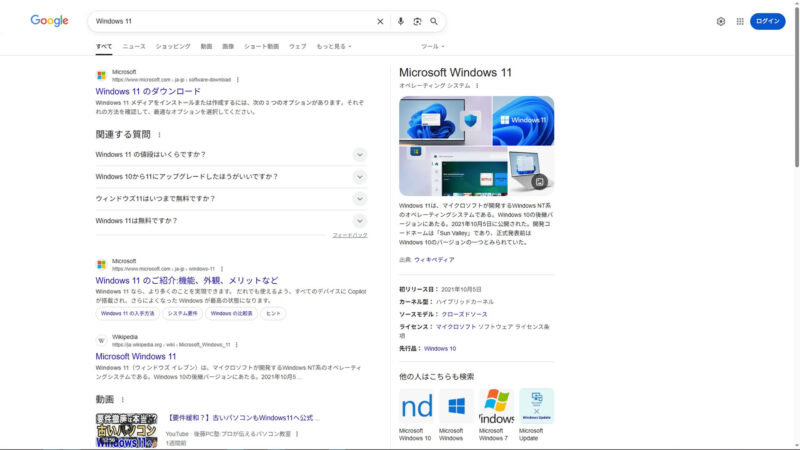The width and height of the screenshot is (800, 450).
Task: Open quick settings gear icon
Action: (721, 21)
